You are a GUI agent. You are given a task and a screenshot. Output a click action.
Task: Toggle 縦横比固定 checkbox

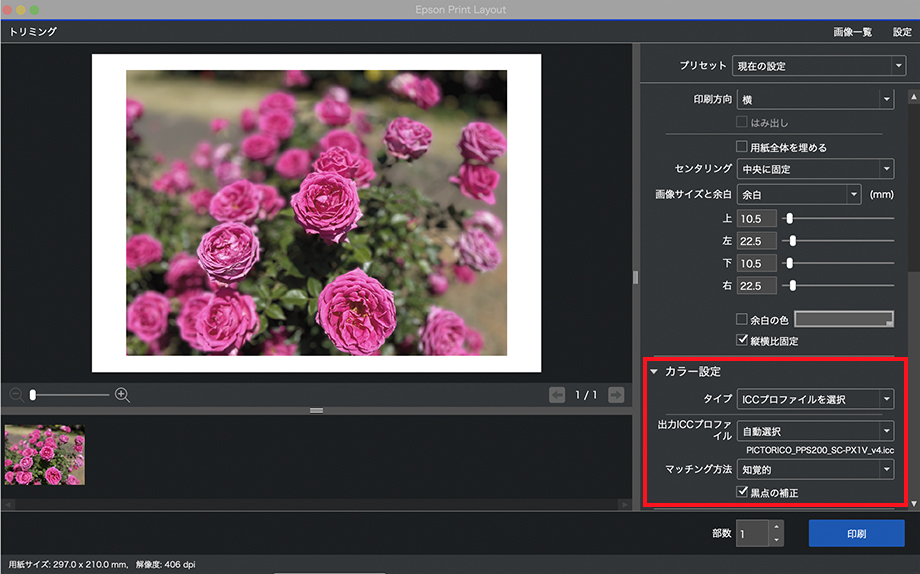click(742, 341)
